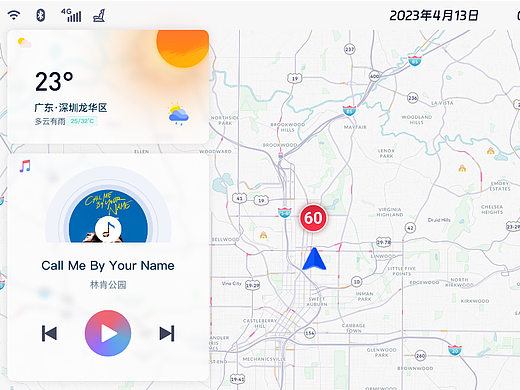520x390 pixels.
Task: Select the CABBAGE TOWN map label
Action: point(354,328)
